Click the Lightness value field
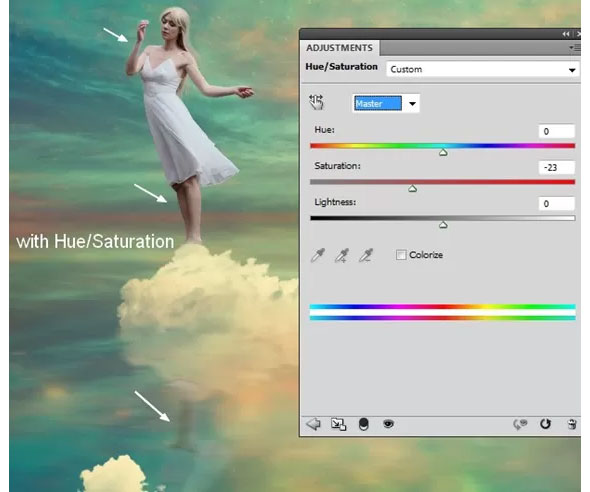 (x=557, y=203)
